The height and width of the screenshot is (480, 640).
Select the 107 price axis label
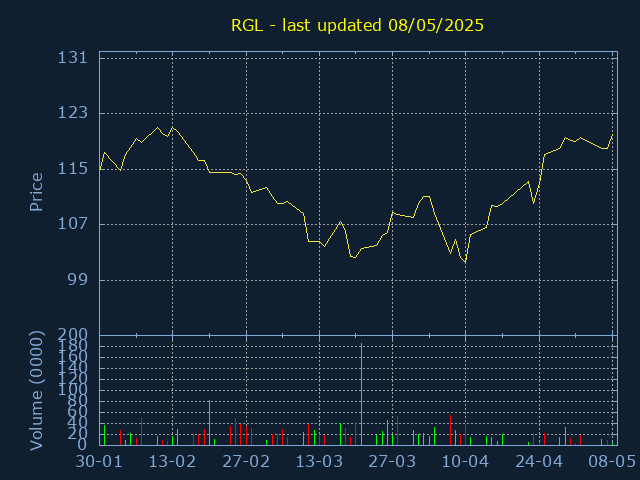point(73,224)
